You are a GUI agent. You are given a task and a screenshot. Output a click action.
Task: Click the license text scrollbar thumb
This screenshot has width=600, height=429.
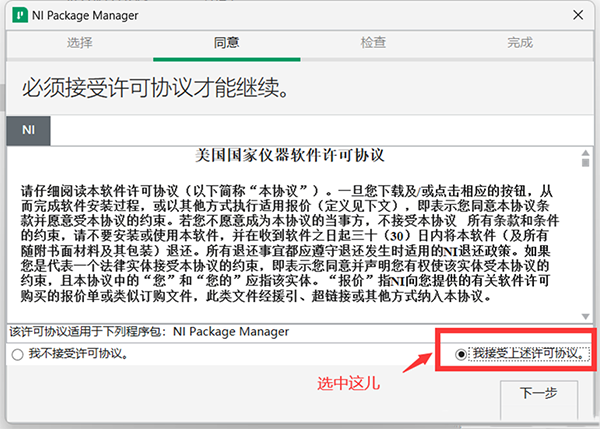585,163
